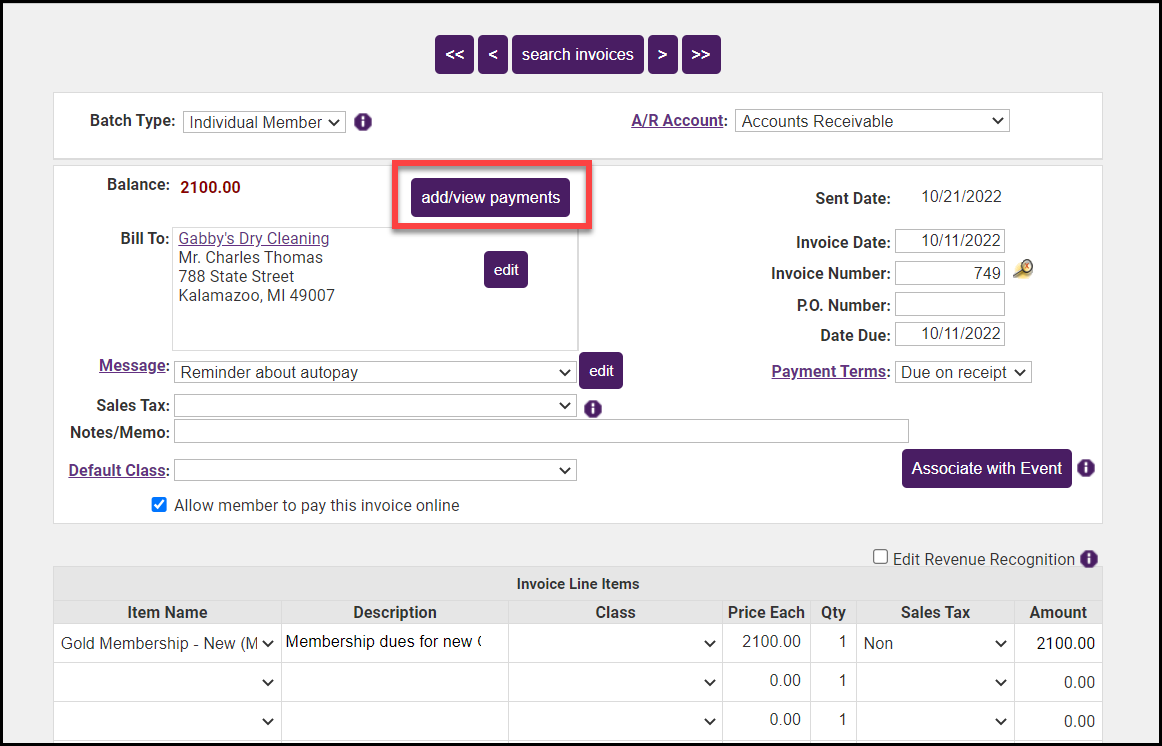Open the Batch Type dropdown

coord(264,122)
